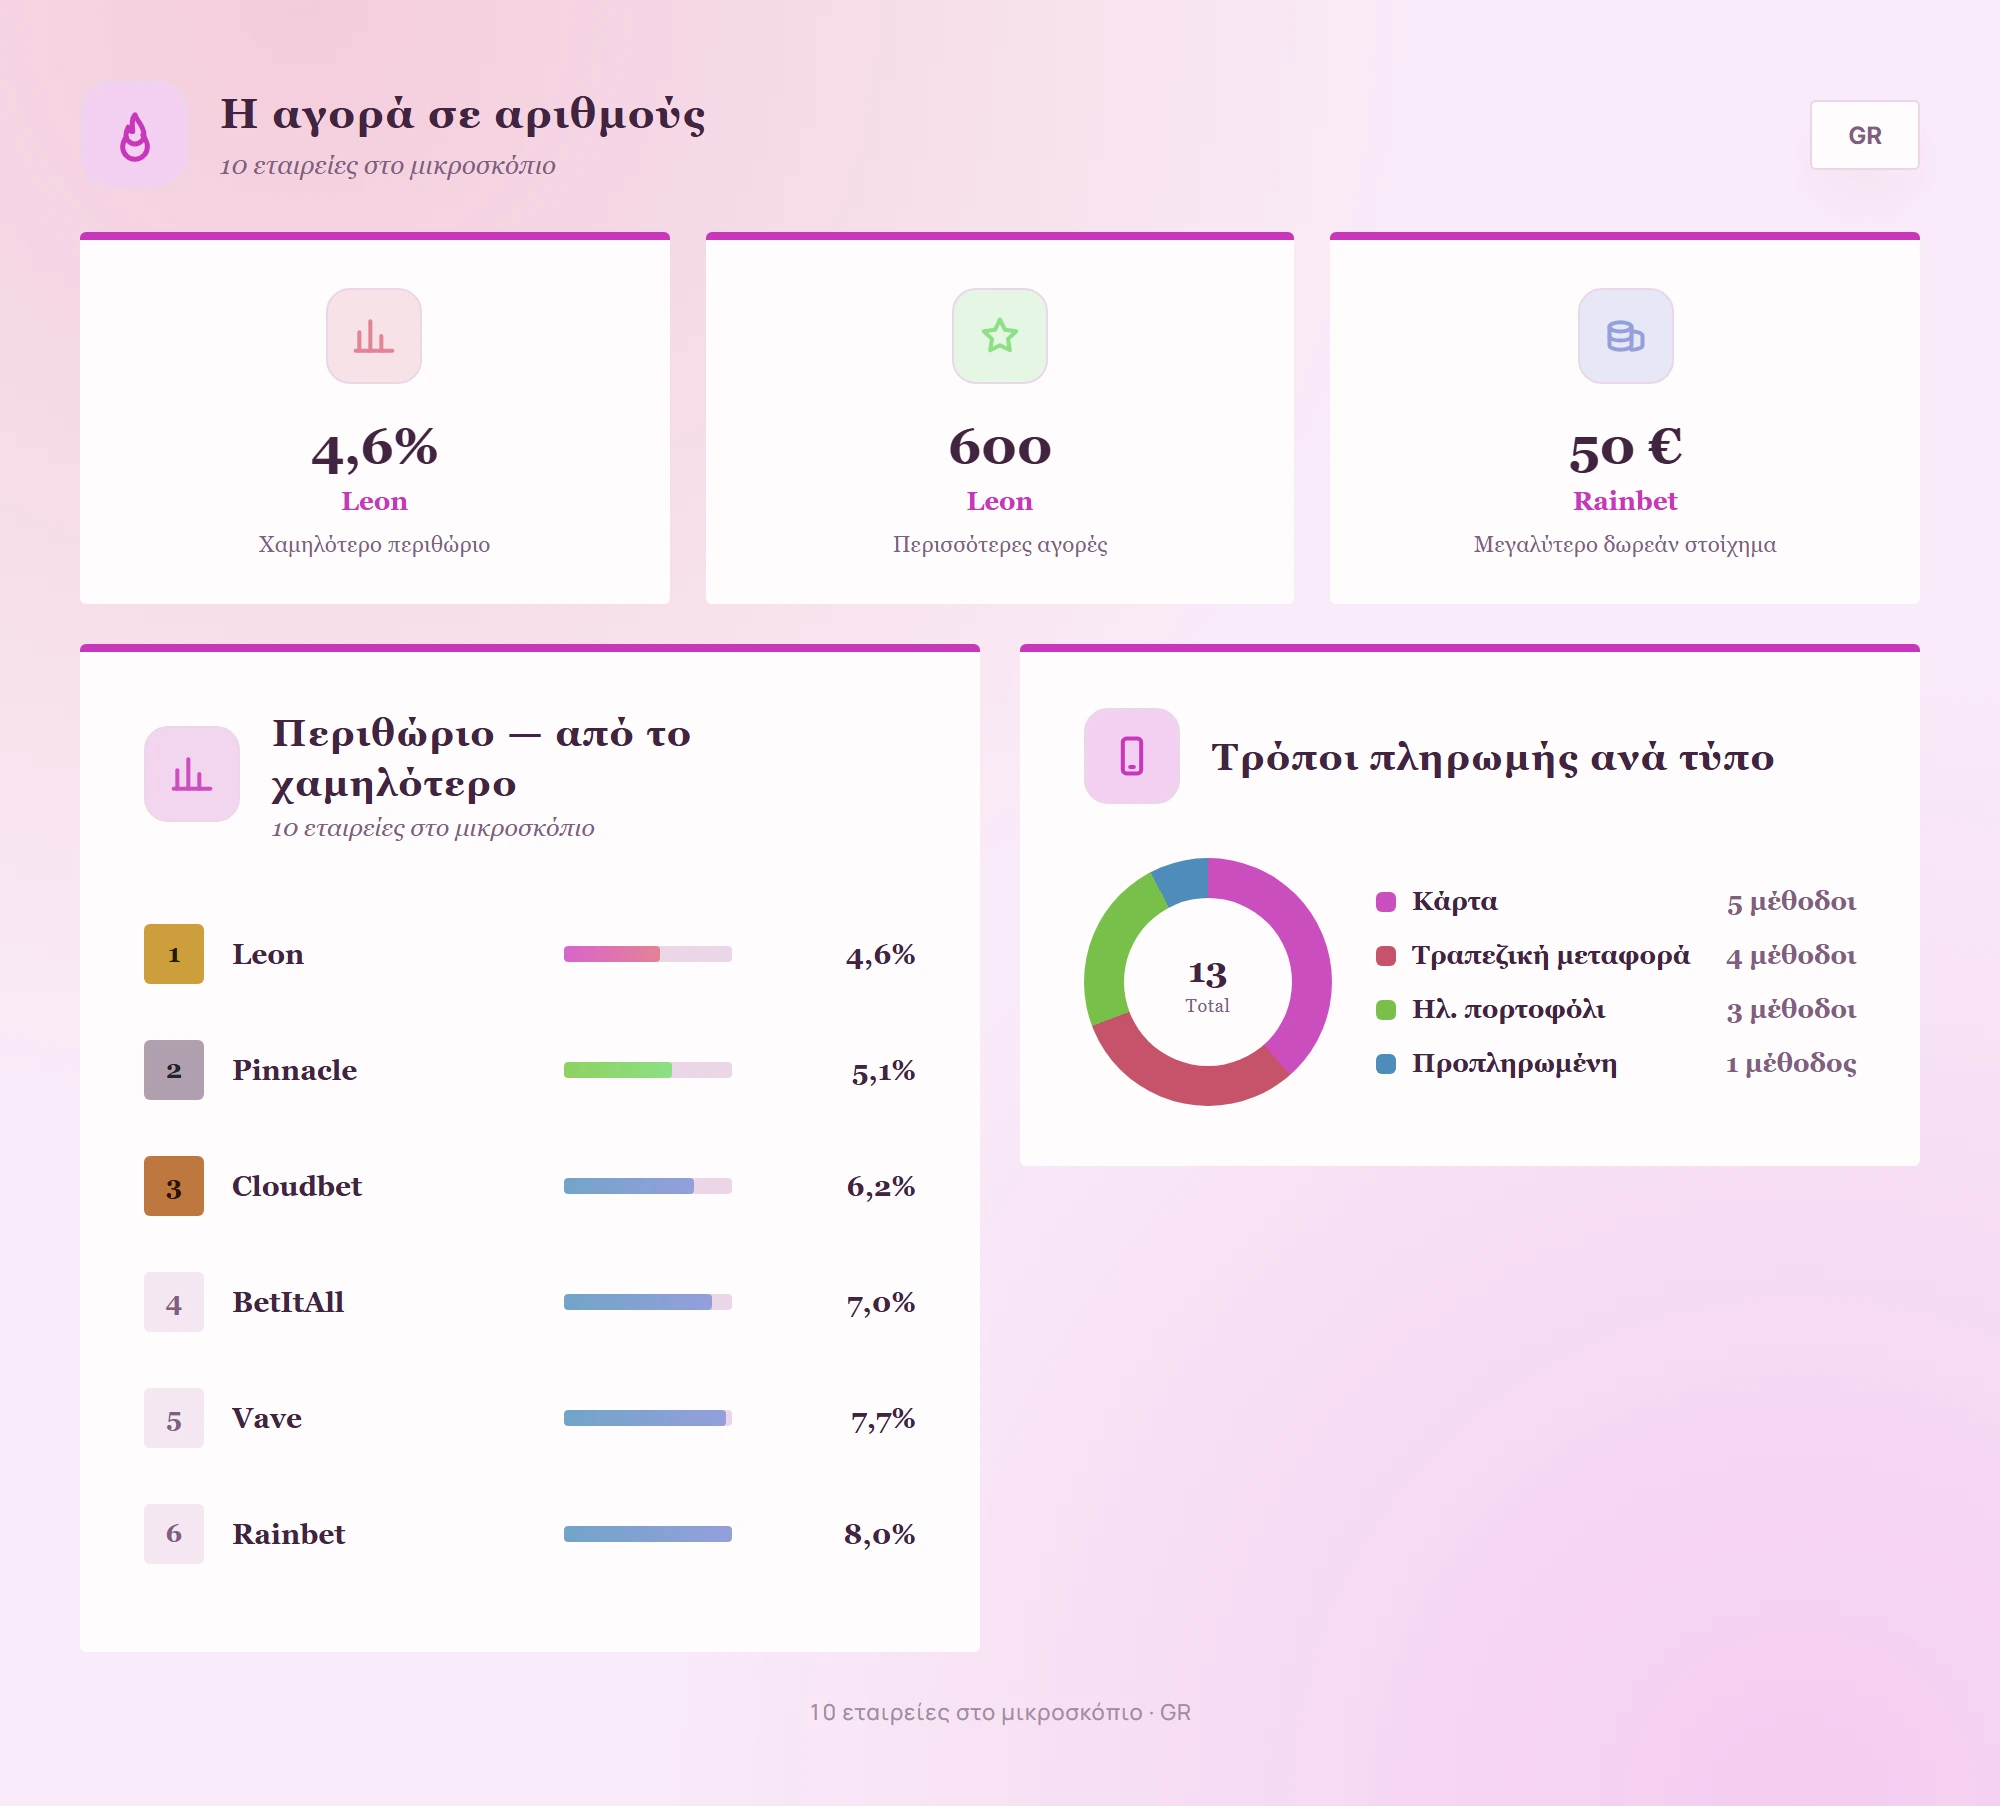Open the GR language selector button
The image size is (2000, 1806).
(x=1864, y=135)
